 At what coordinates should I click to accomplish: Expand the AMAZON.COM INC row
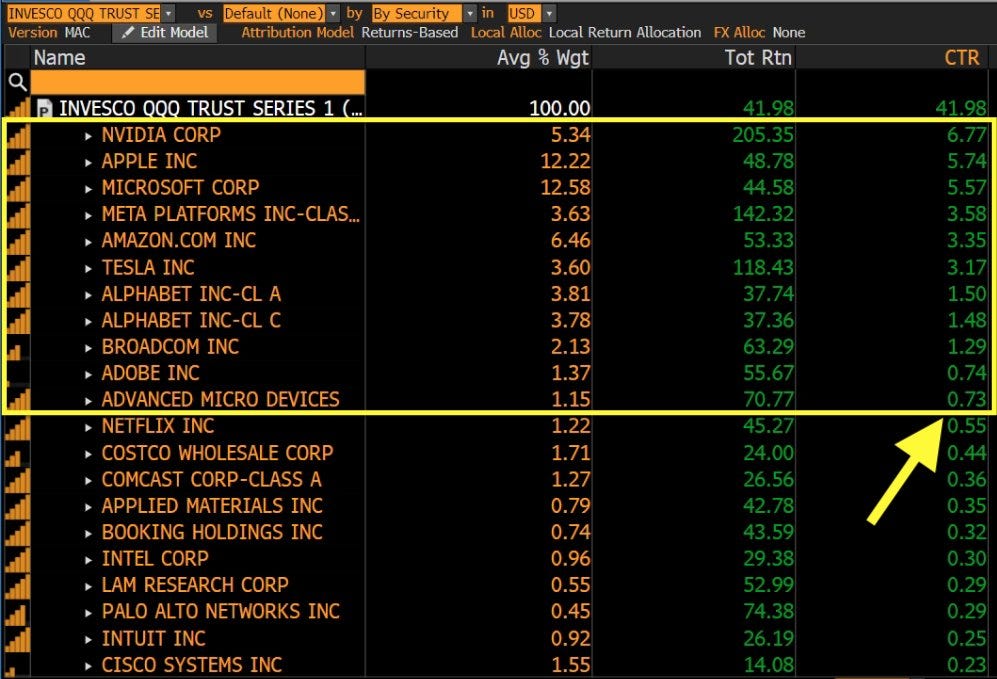88,242
